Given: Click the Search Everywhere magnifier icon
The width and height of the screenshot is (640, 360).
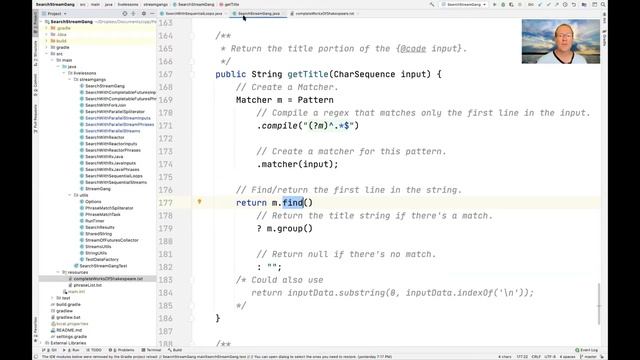Looking at the screenshot, I should (x=603, y=4).
